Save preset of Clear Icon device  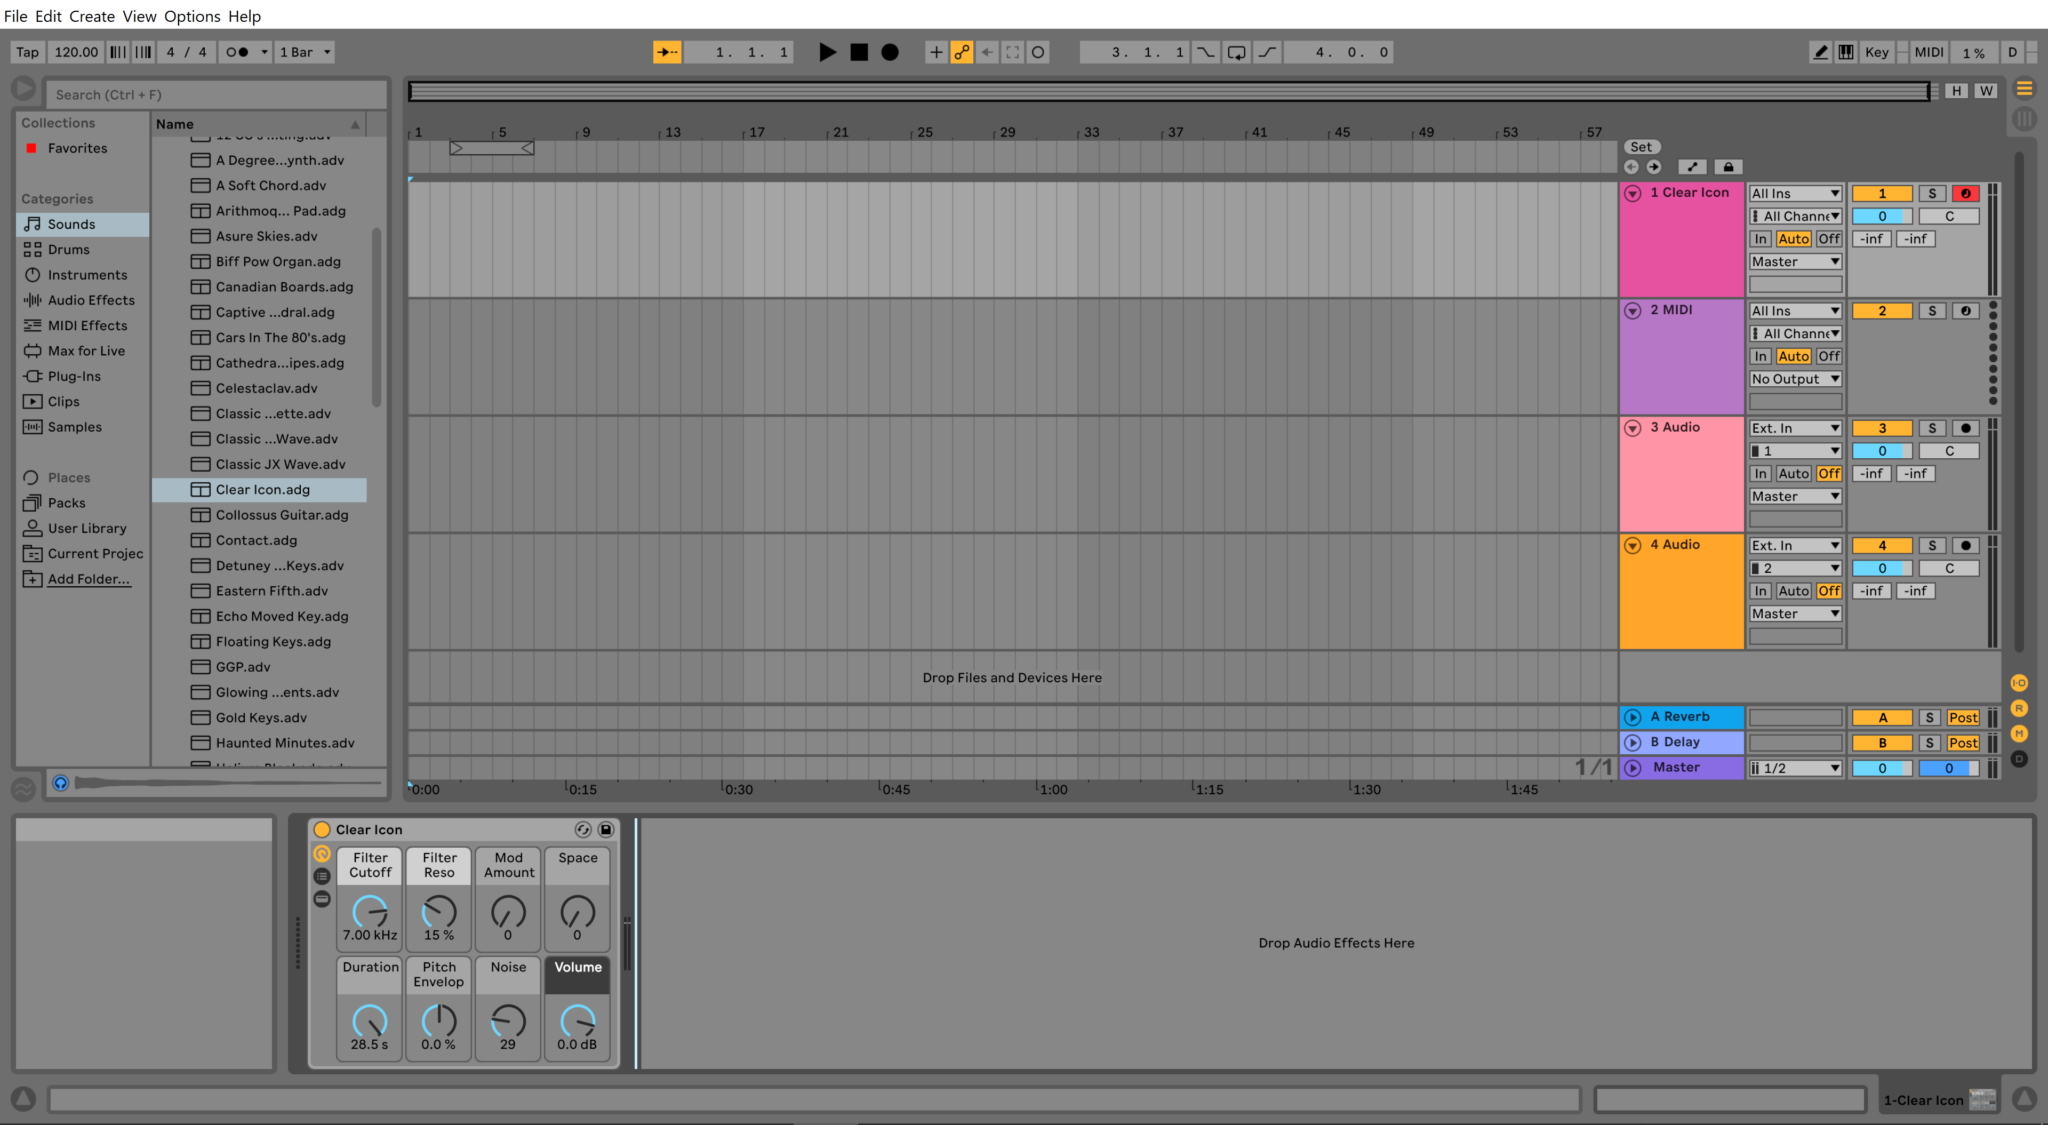pyautogui.click(x=606, y=829)
